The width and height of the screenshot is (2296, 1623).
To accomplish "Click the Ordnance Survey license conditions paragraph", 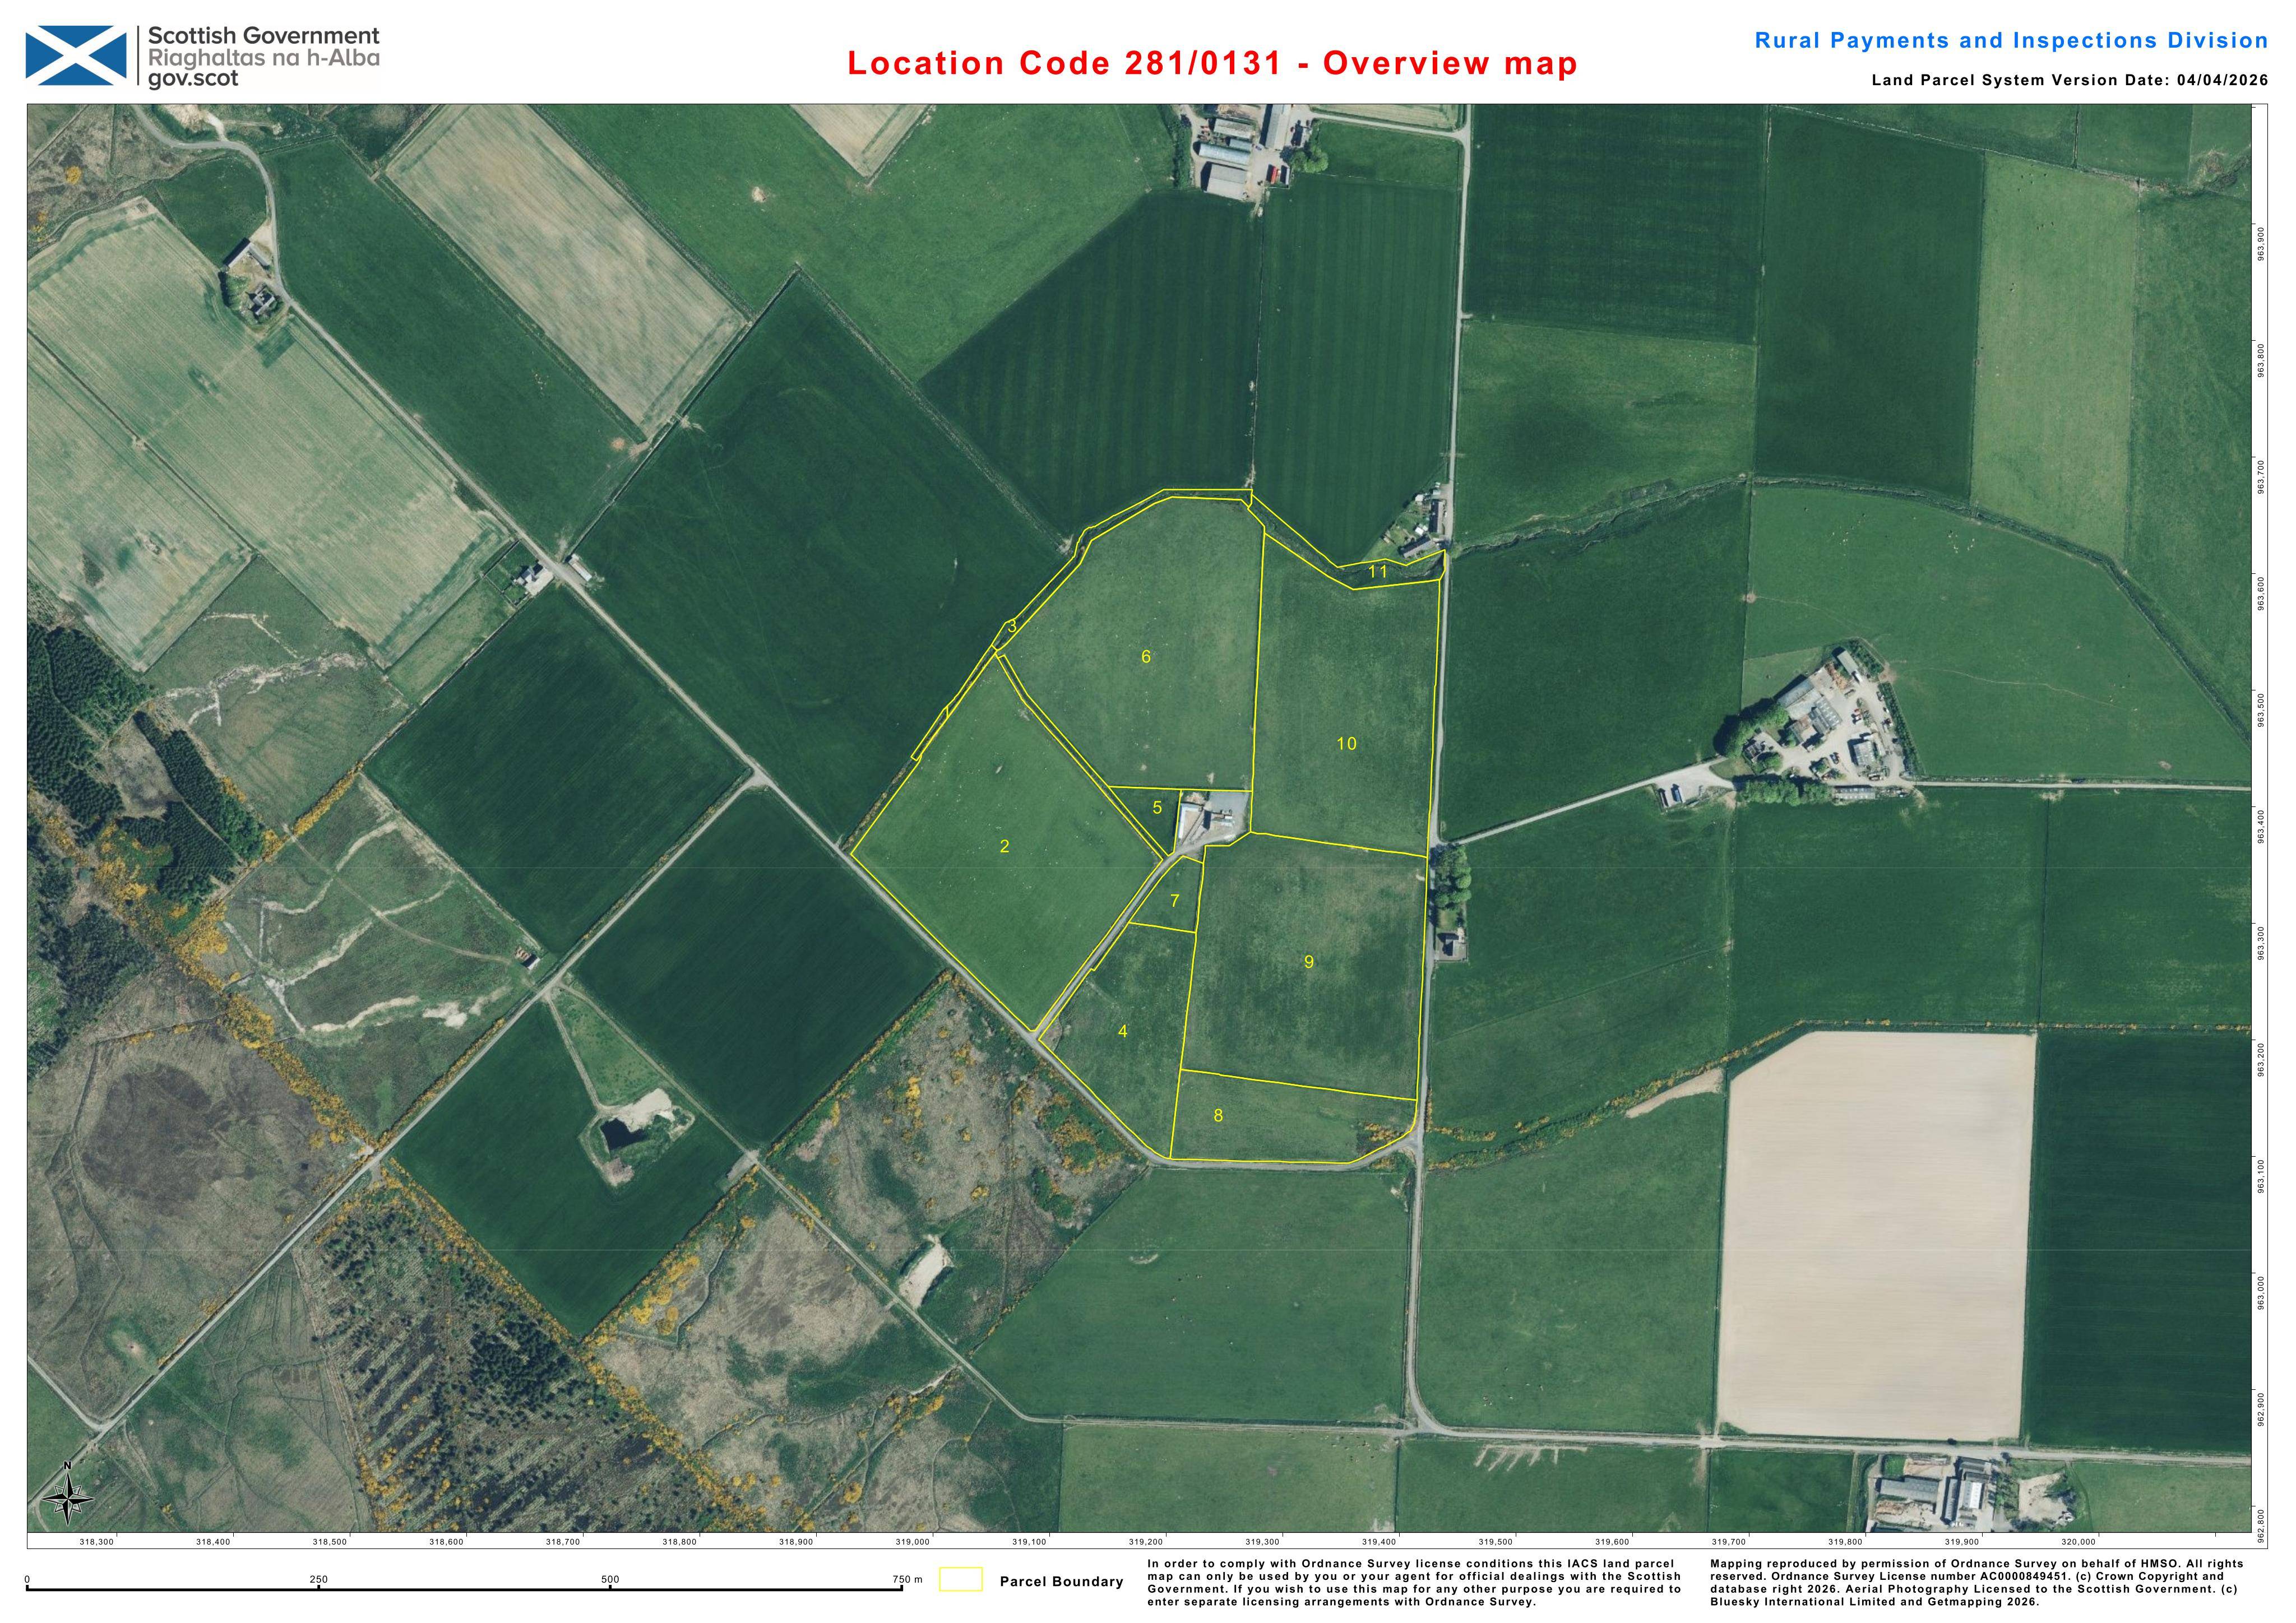I will pos(1414,1582).
